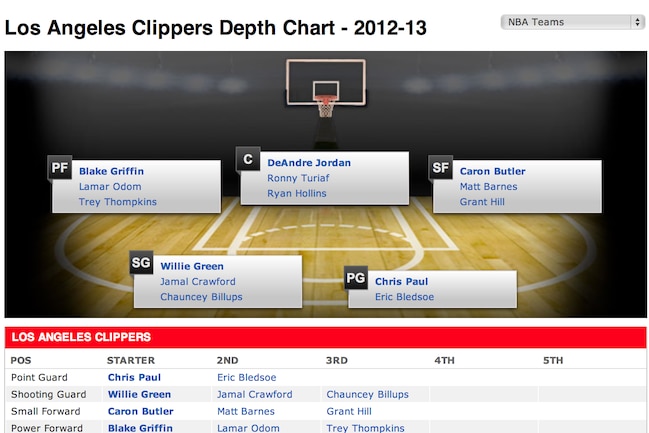Click the Shooting Guard row label
Image resolution: width=649 pixels, height=433 pixels.
point(49,395)
